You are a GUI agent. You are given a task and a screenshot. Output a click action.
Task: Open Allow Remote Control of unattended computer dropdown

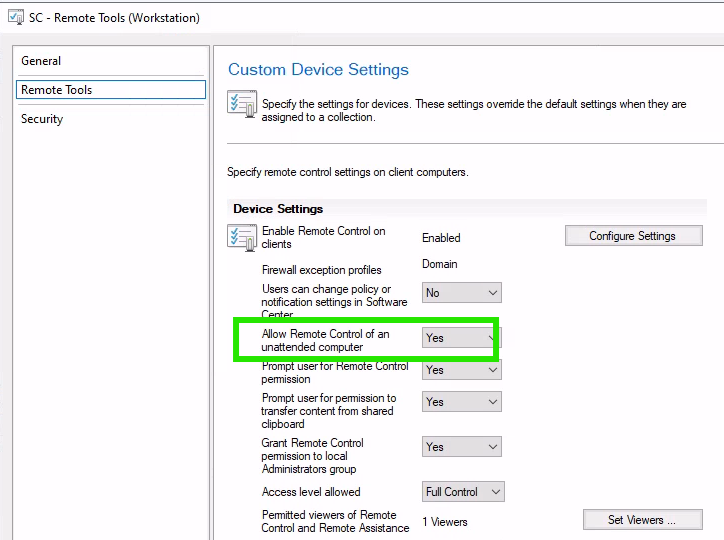[x=462, y=338]
